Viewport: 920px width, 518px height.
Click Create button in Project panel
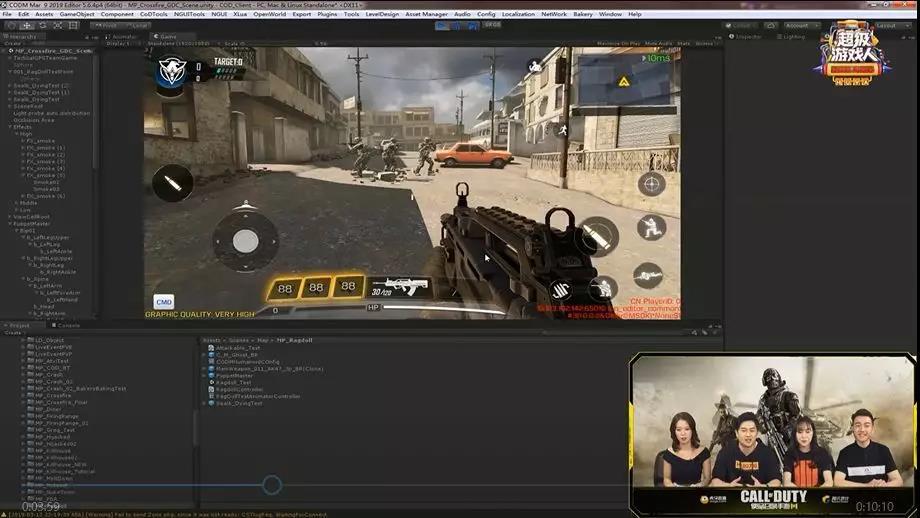[13, 333]
